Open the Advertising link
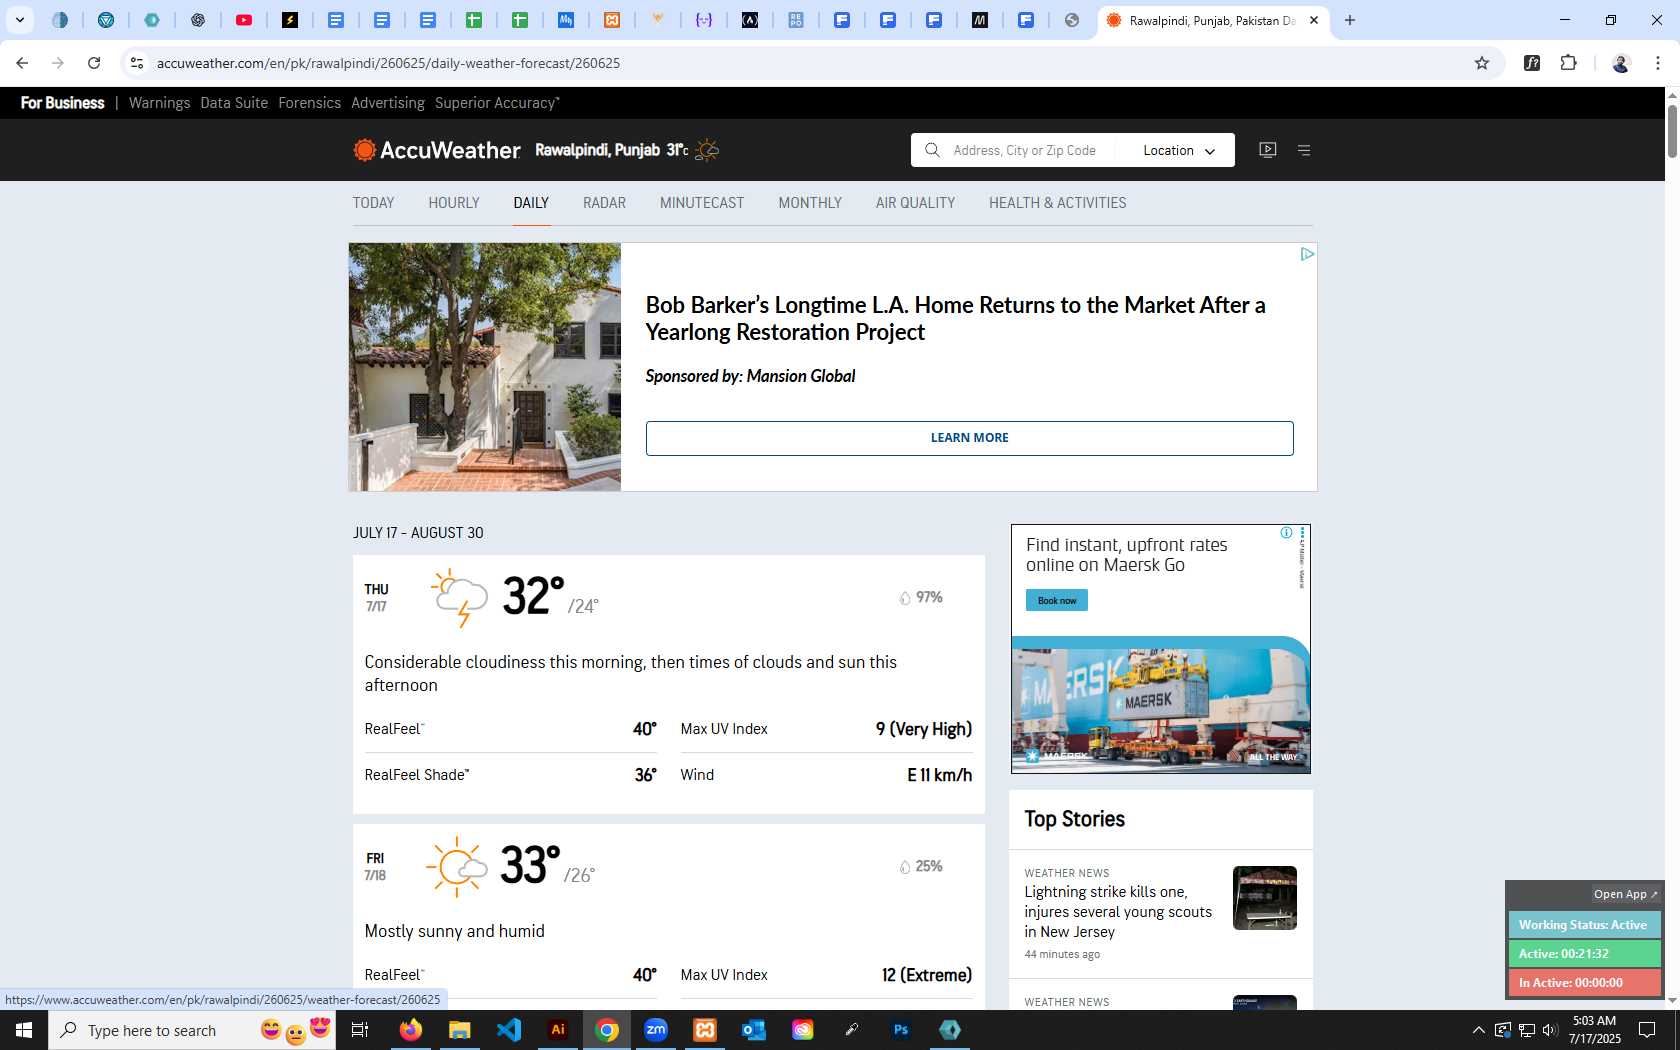 click(387, 103)
